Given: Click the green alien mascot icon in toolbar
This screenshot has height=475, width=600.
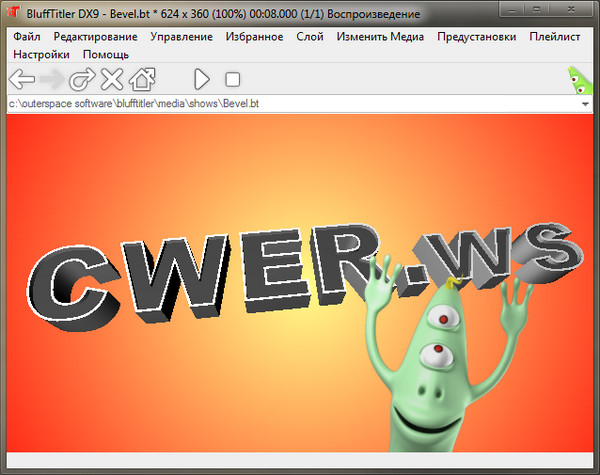Looking at the screenshot, I should (x=579, y=79).
